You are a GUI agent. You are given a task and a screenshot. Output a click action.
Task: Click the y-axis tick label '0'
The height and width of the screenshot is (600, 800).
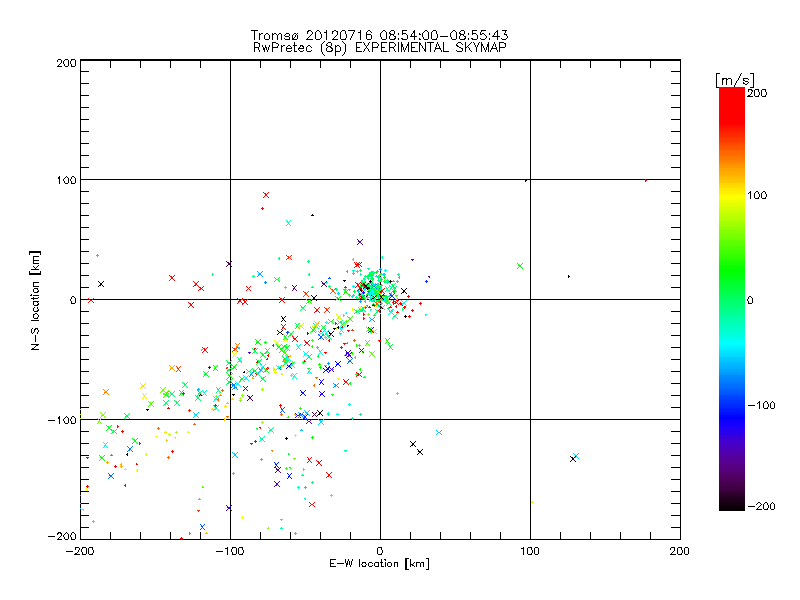pyautogui.click(x=73, y=300)
